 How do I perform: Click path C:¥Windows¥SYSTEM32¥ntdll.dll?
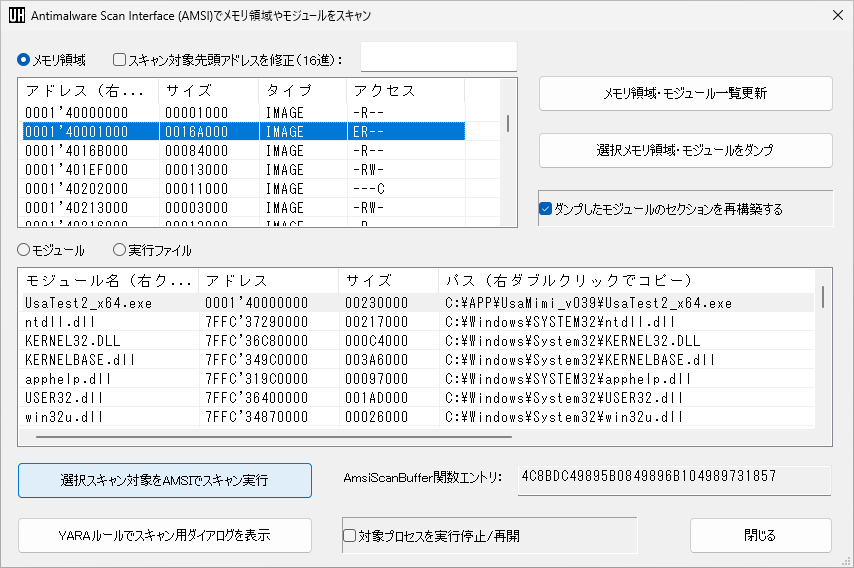pyautogui.click(x=560, y=322)
